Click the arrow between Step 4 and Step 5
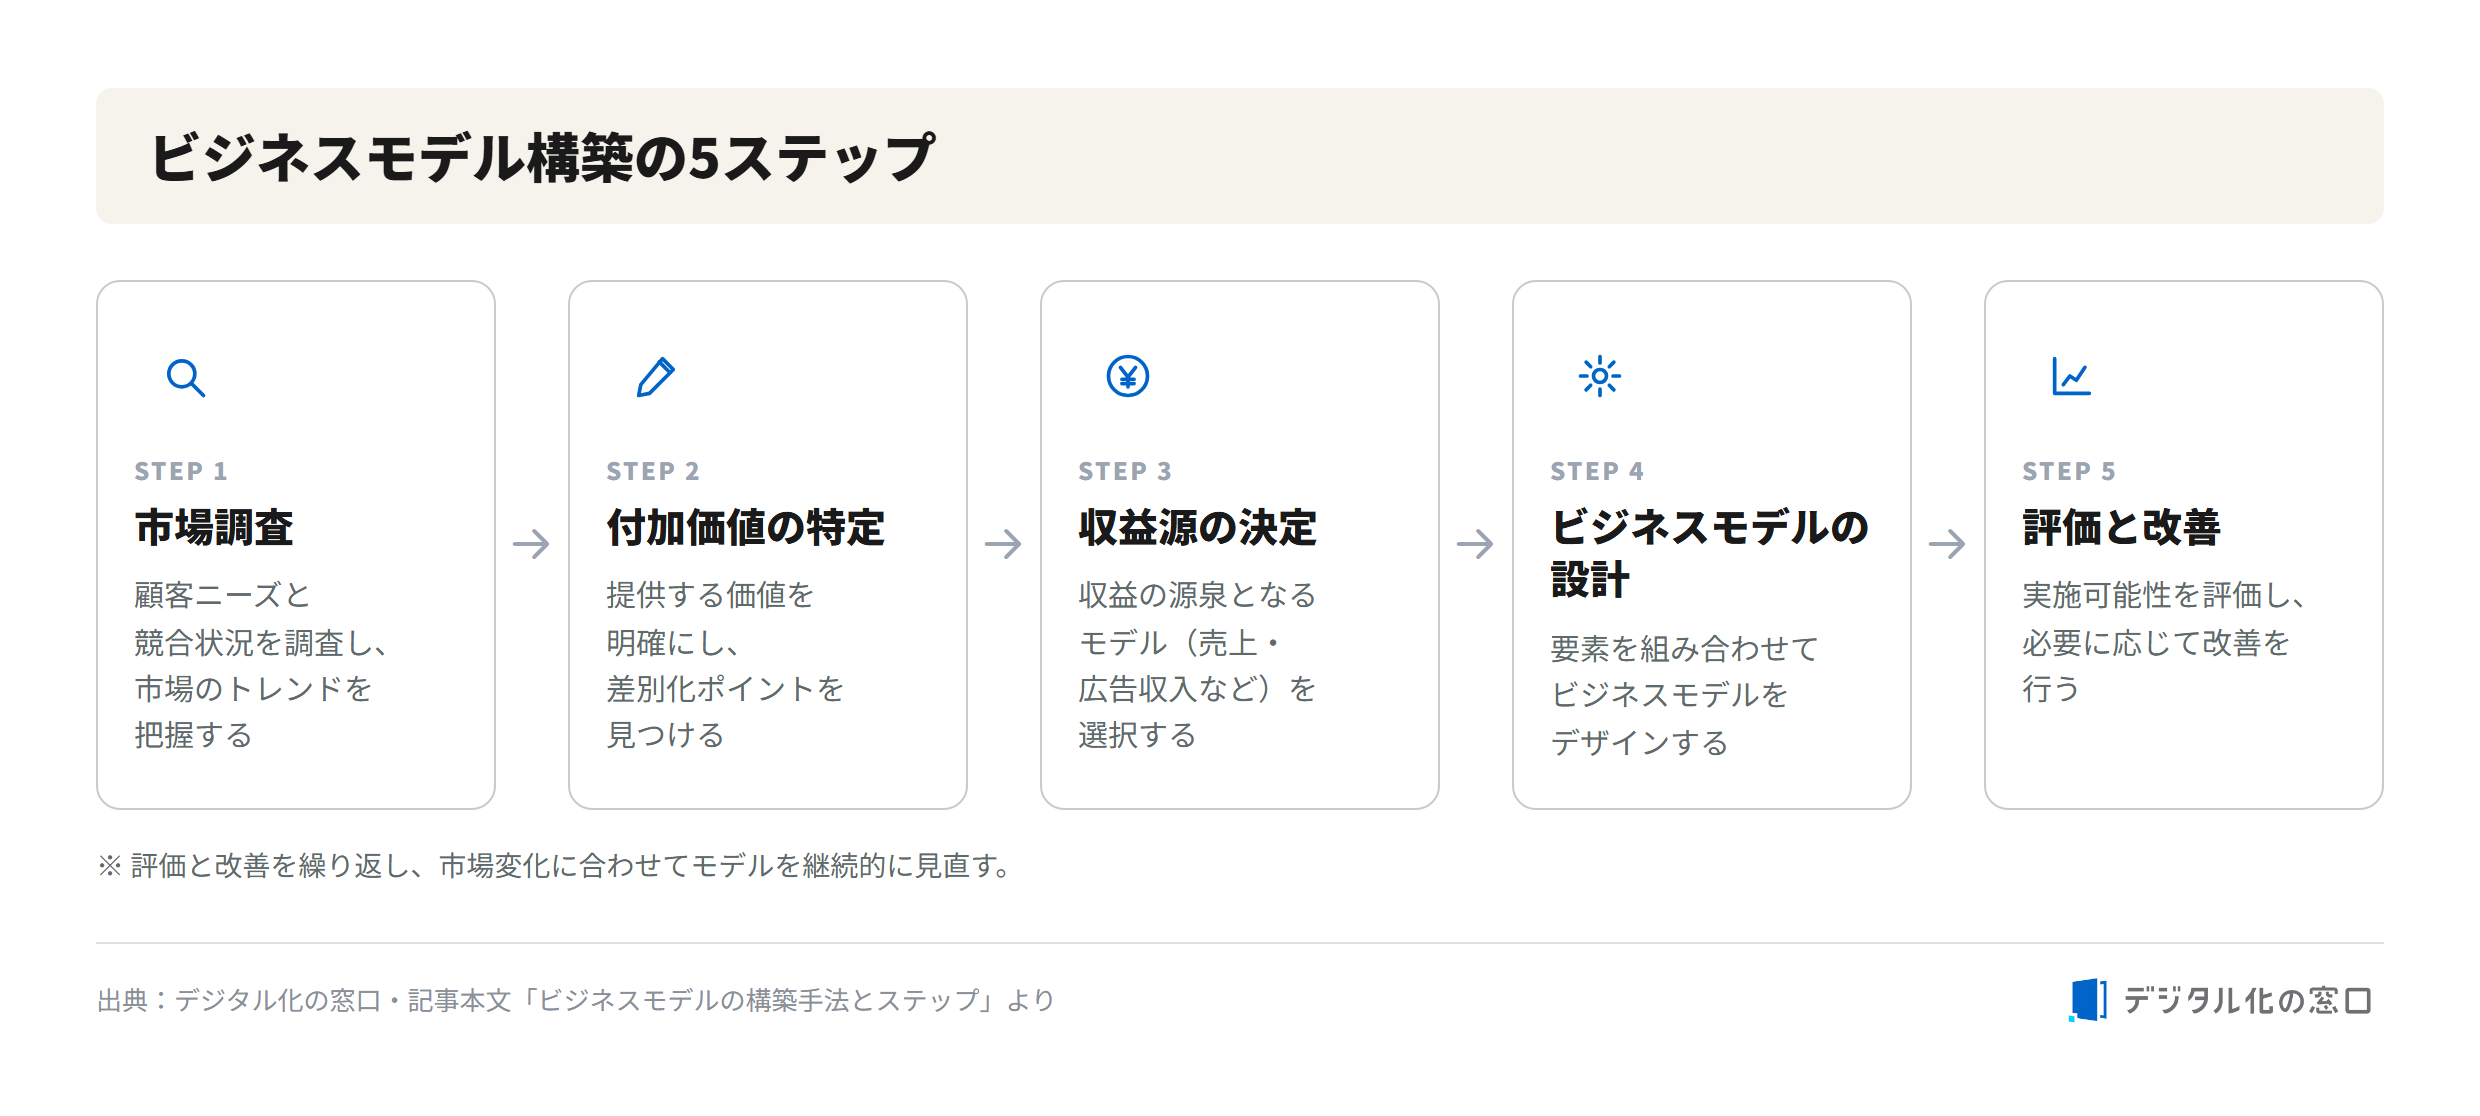 coord(1947,544)
